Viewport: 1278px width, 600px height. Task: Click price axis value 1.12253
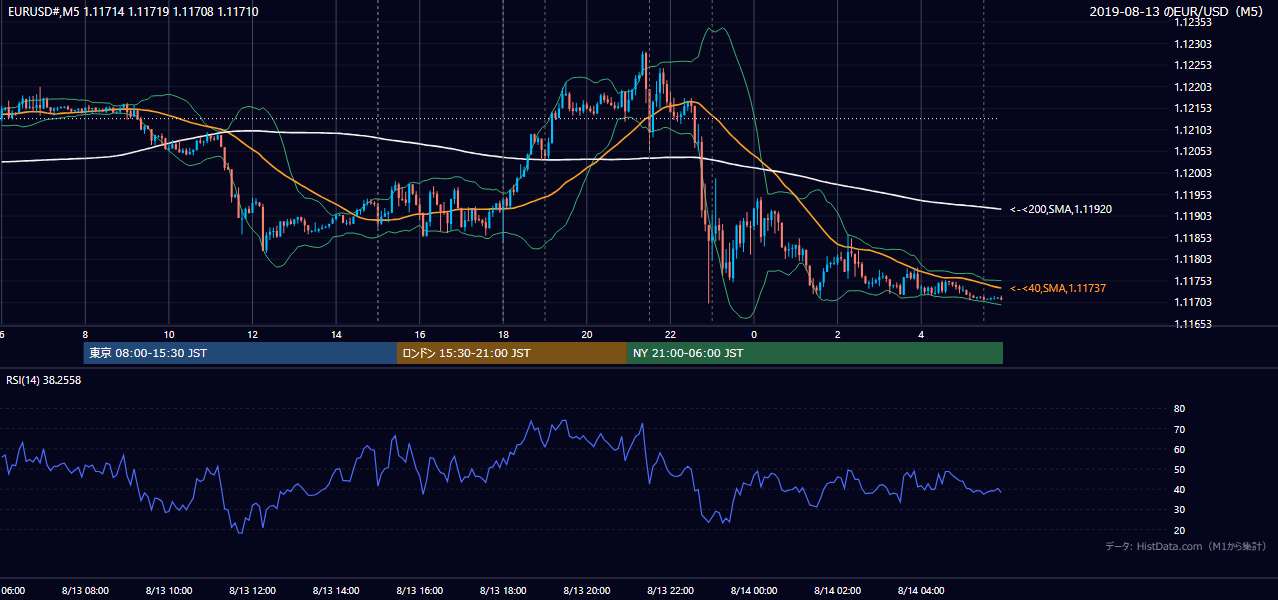click(x=1193, y=65)
